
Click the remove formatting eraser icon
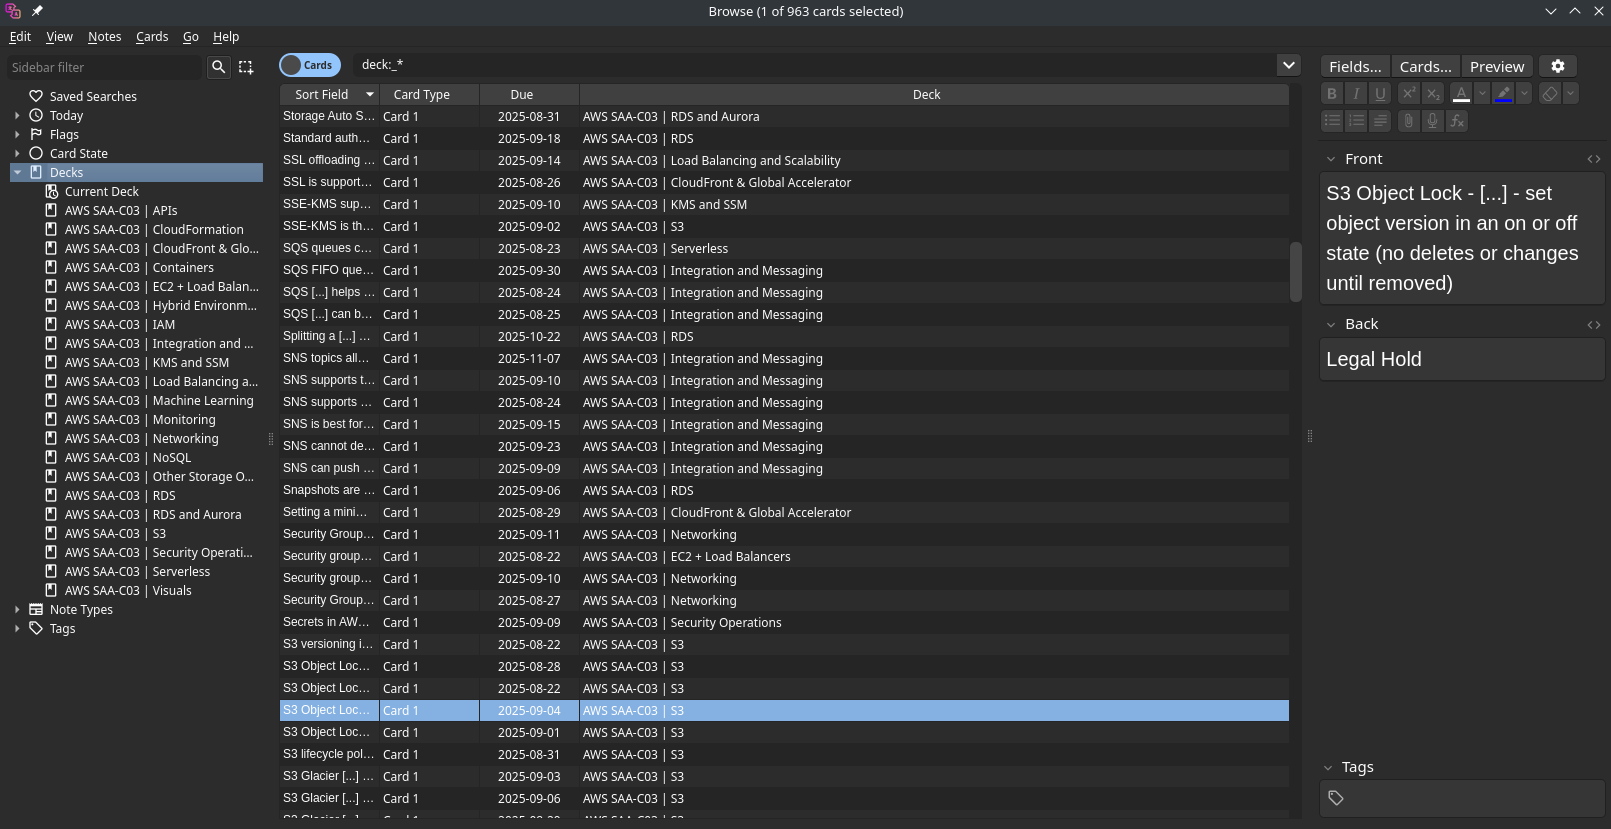point(1549,93)
